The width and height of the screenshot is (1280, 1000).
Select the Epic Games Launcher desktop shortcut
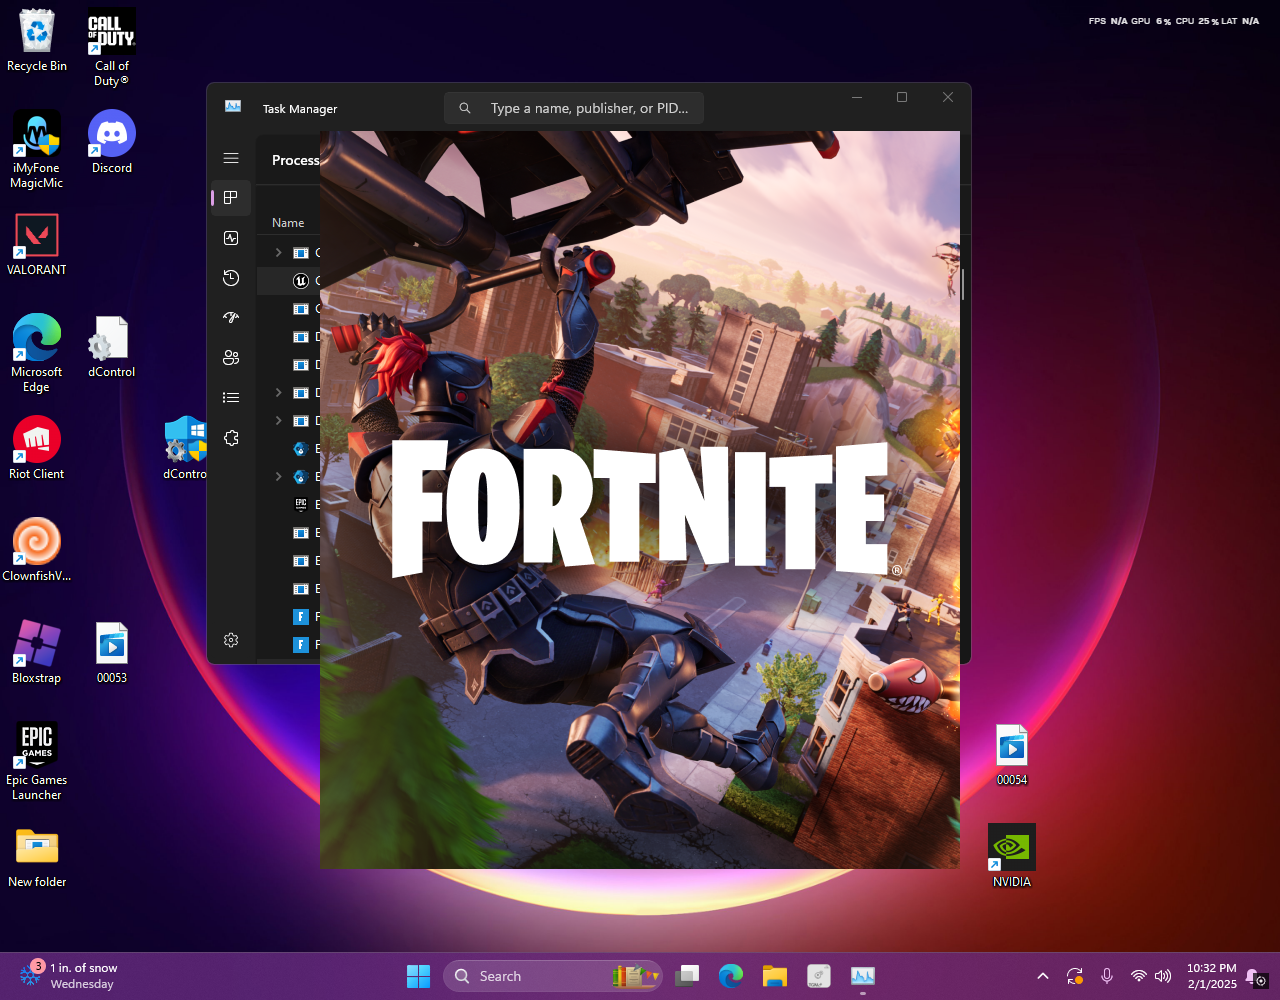tap(37, 761)
